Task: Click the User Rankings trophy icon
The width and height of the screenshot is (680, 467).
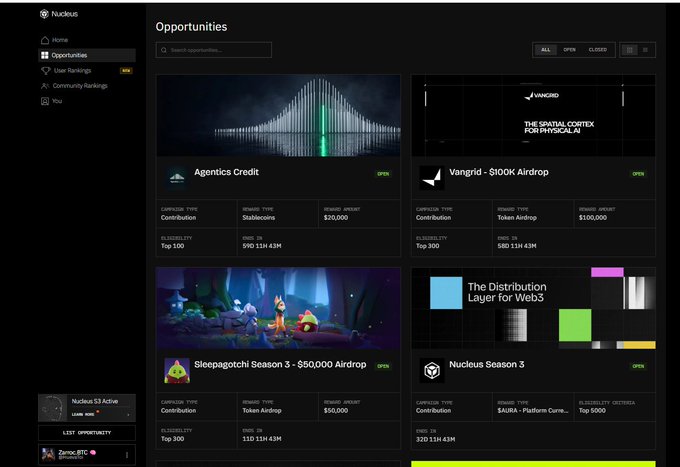Action: (46, 70)
